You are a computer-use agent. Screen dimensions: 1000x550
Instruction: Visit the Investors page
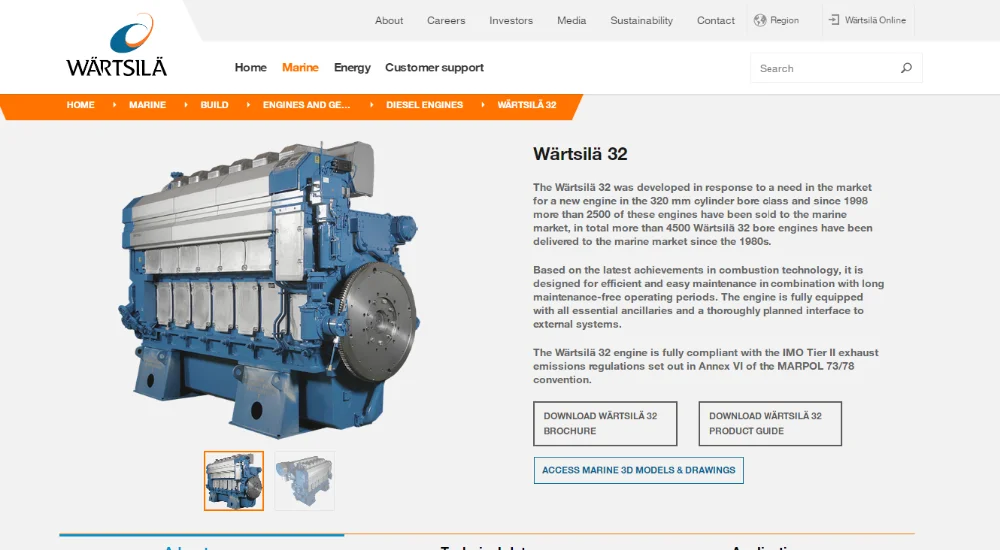coord(511,20)
